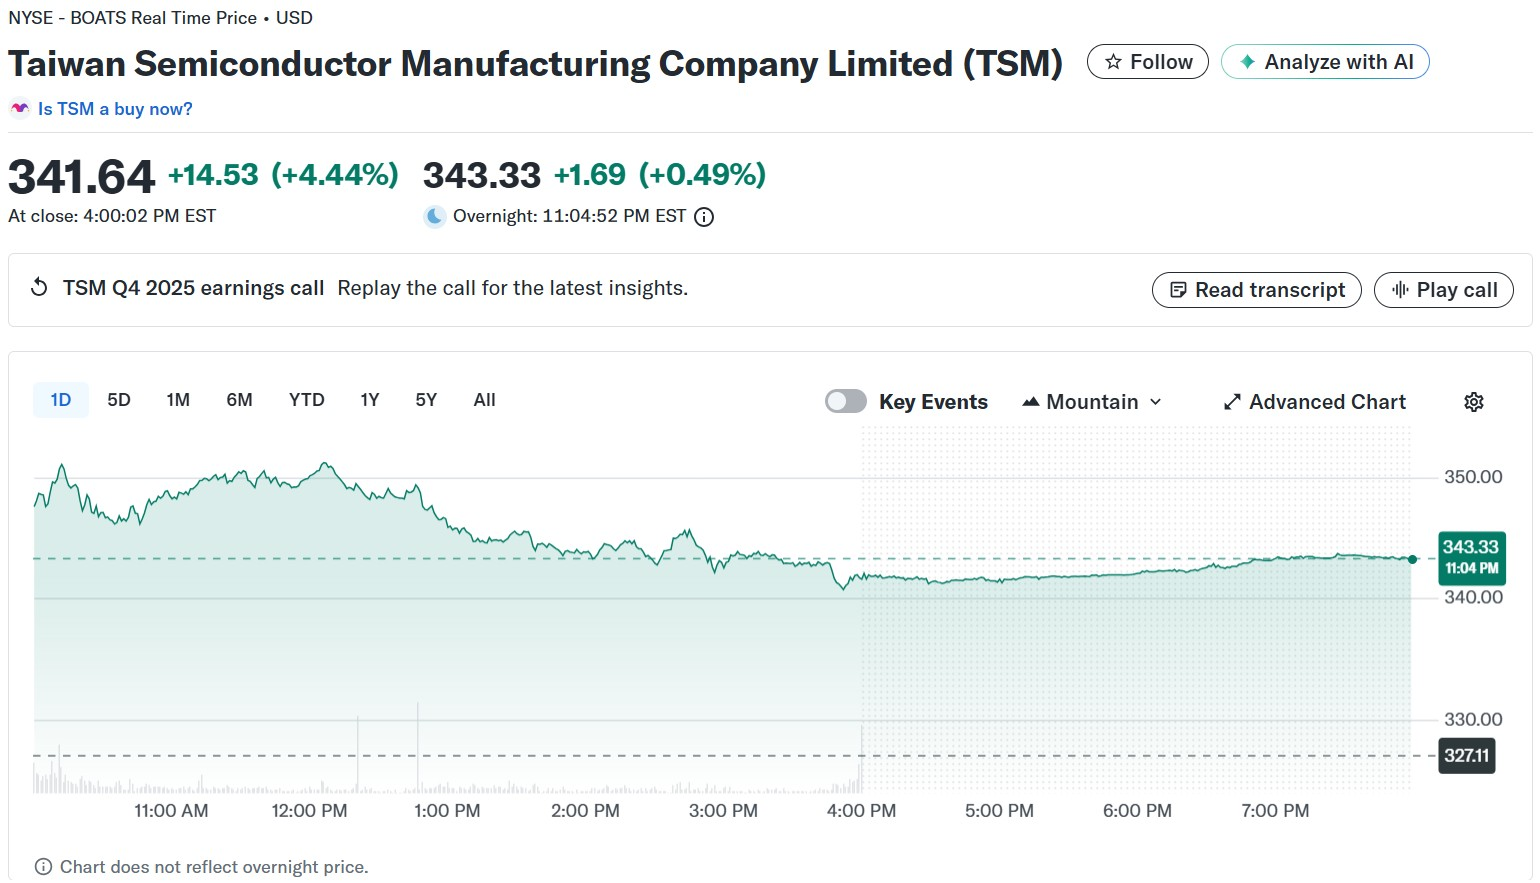
Task: Click the 327.11 previous close label
Action: (x=1466, y=756)
